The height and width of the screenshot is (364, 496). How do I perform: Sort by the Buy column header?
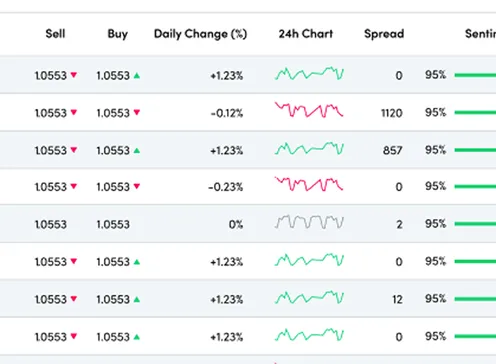[118, 34]
